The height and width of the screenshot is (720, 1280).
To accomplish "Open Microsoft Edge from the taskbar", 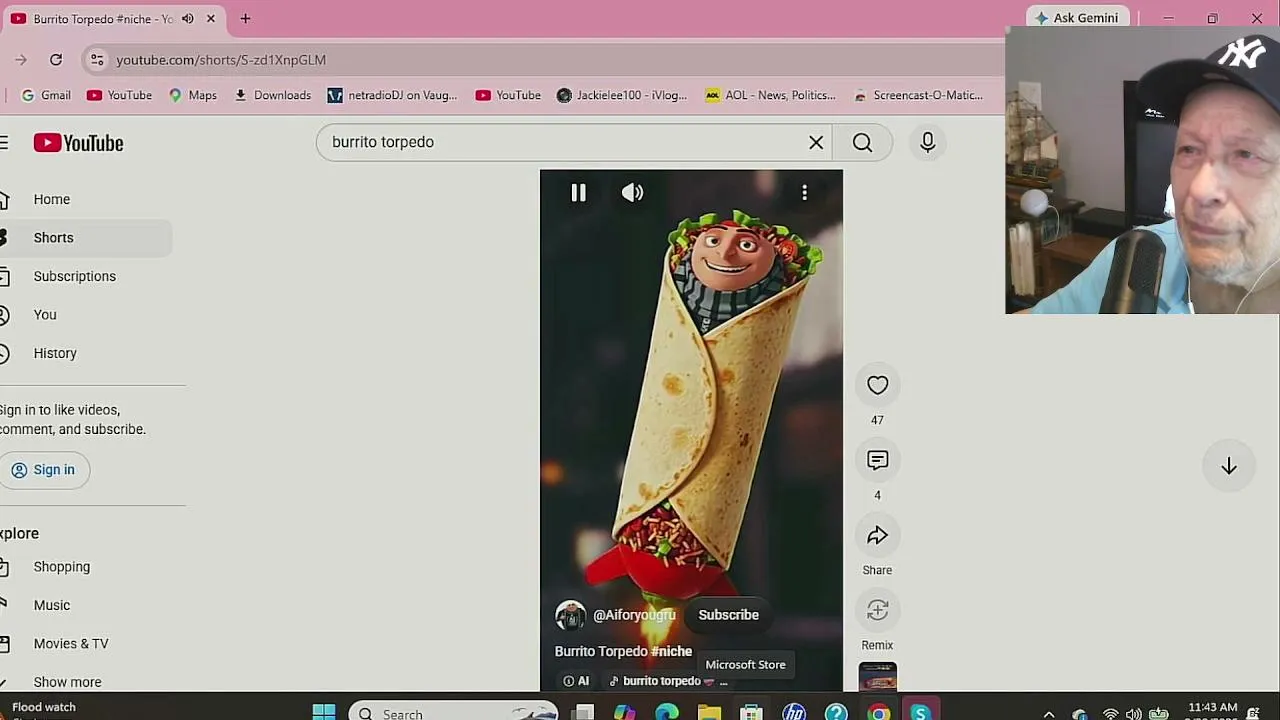I will click(667, 713).
